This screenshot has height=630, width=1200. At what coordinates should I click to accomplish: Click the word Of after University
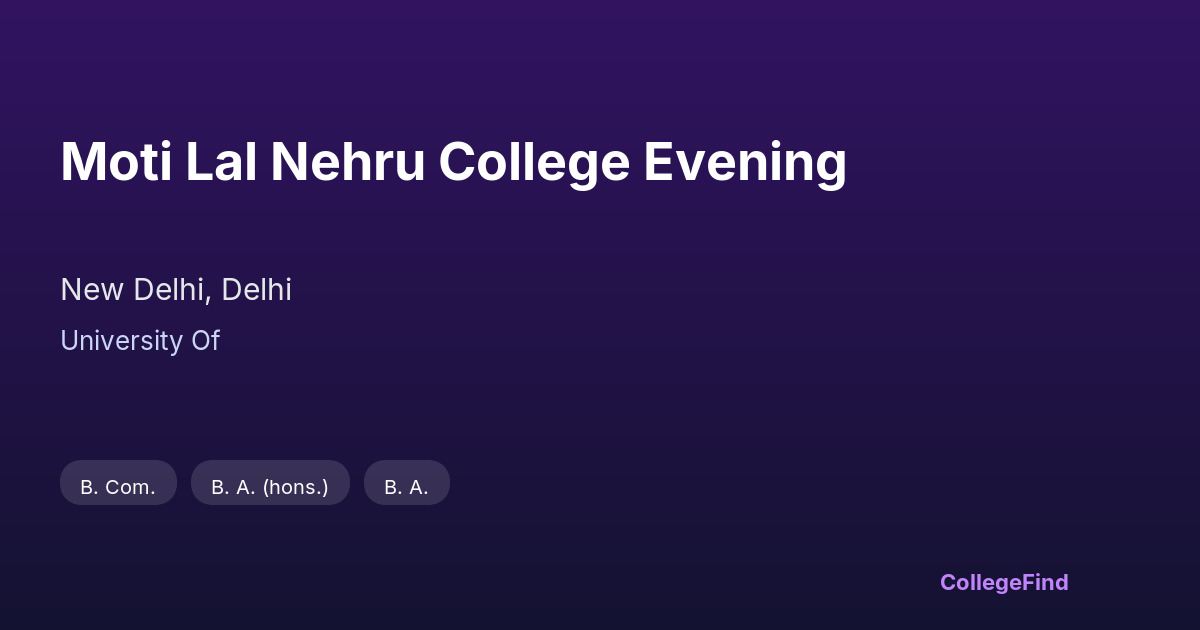coord(205,341)
